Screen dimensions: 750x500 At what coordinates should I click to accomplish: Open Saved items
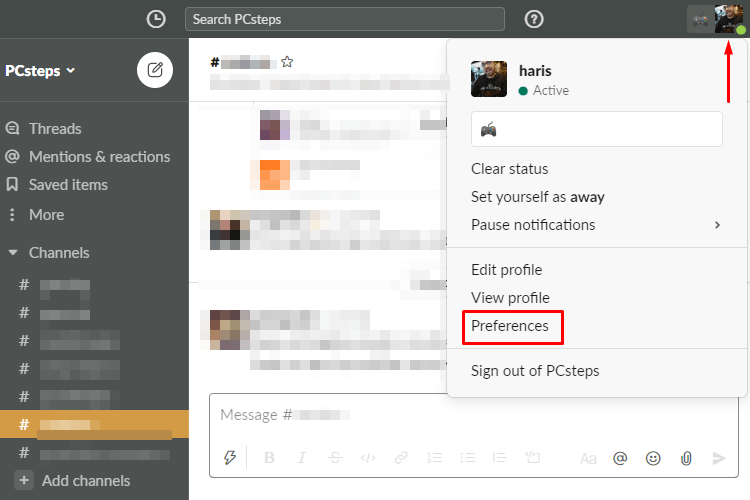coord(68,185)
